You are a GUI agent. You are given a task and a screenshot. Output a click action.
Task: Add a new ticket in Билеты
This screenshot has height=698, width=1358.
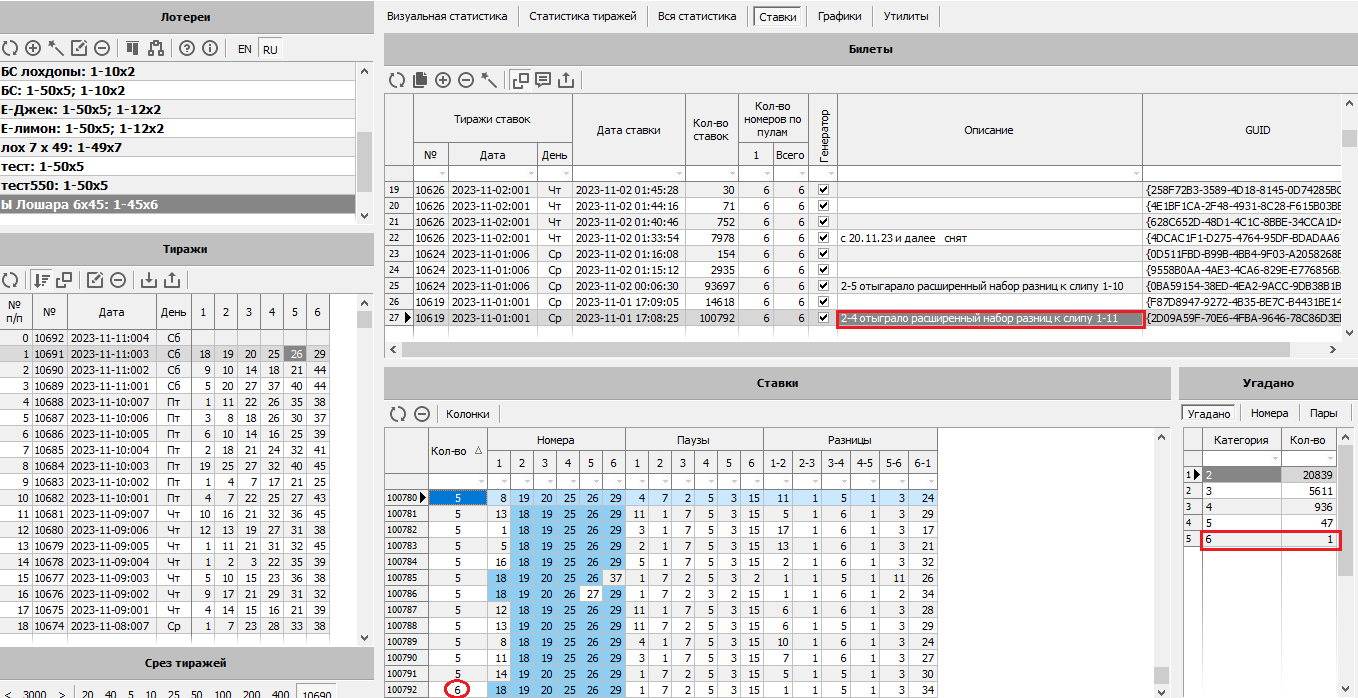443,80
